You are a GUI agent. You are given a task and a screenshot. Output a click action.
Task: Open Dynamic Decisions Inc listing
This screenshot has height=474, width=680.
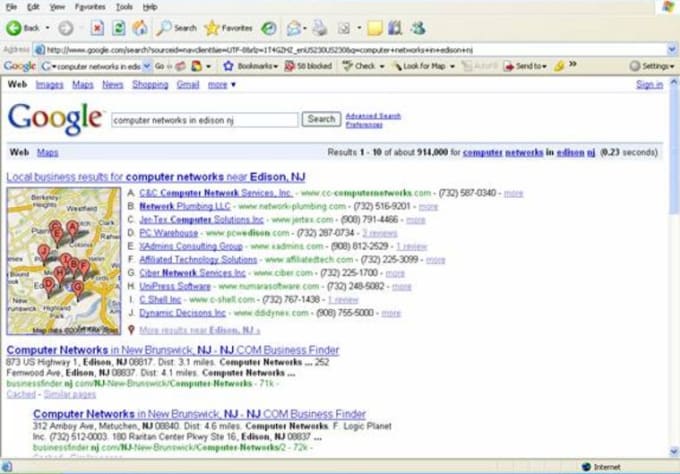tap(182, 313)
